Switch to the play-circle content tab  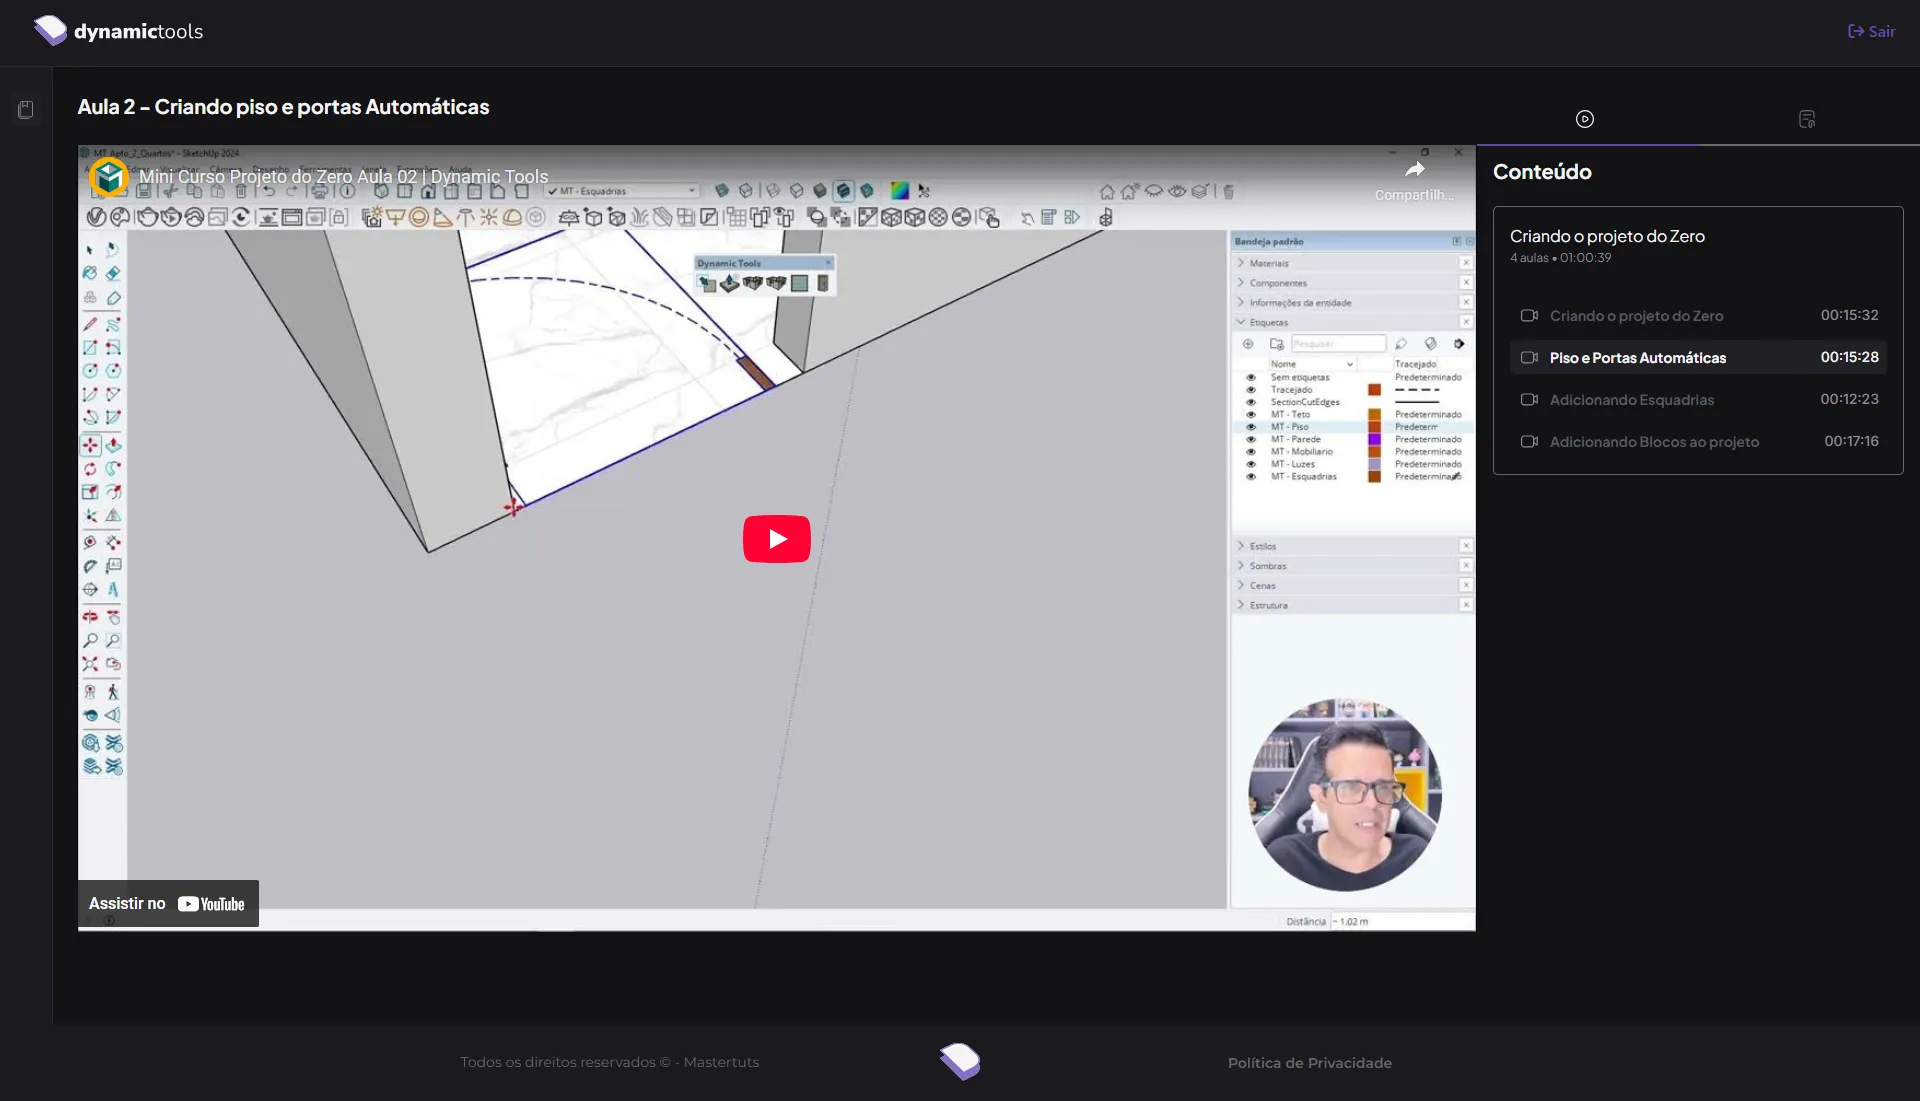click(1585, 119)
